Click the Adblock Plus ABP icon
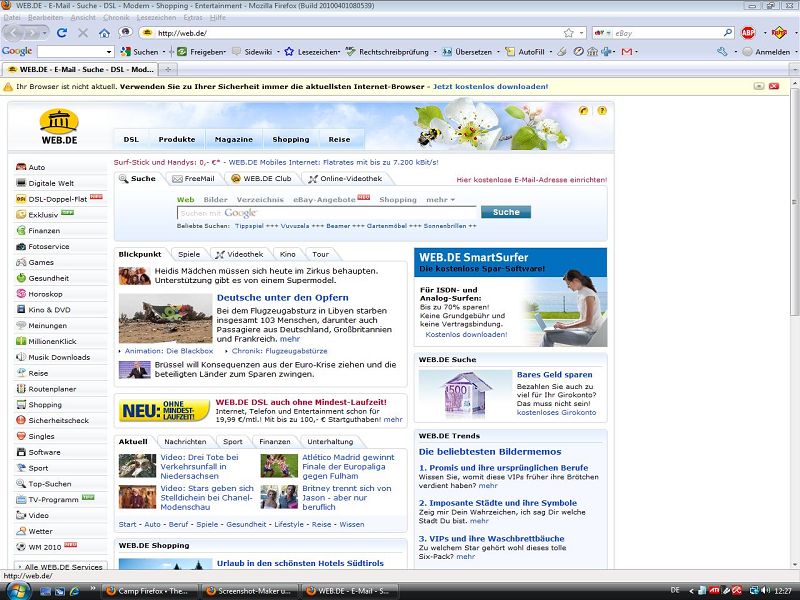Image resolution: width=800 pixels, height=600 pixels. [748, 33]
